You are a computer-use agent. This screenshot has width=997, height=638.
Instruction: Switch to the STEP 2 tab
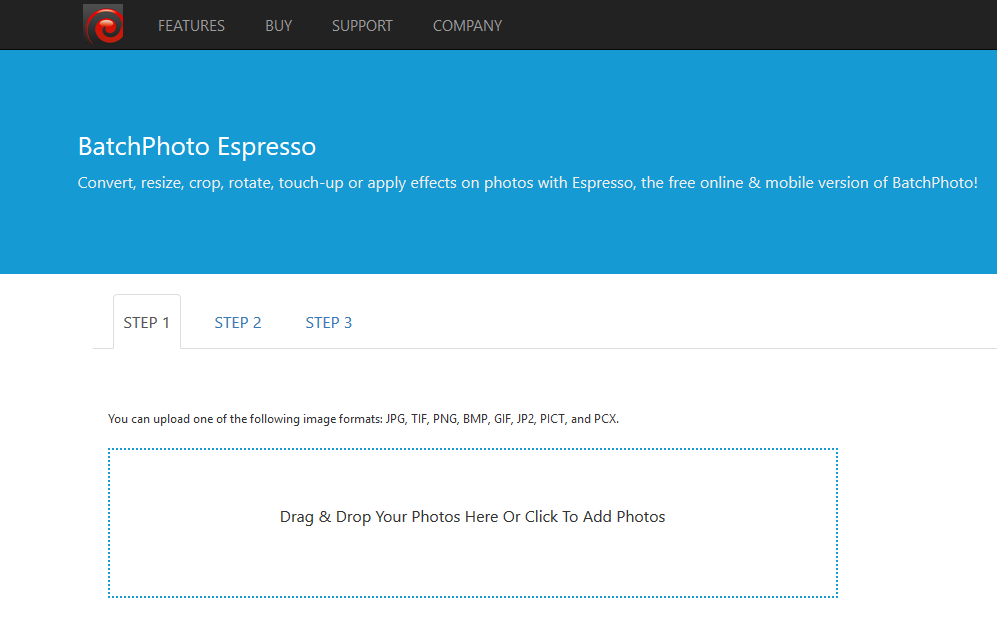(x=238, y=322)
